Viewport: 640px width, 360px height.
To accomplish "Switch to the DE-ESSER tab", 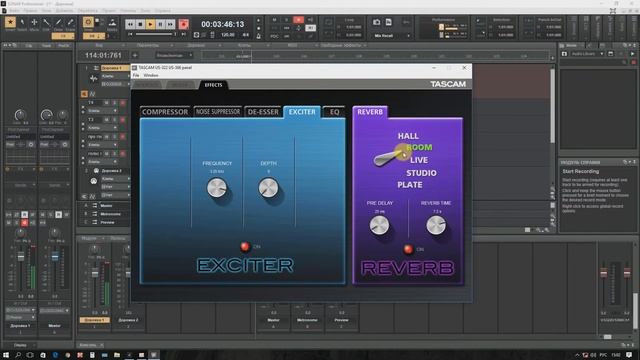I will [x=263, y=112].
